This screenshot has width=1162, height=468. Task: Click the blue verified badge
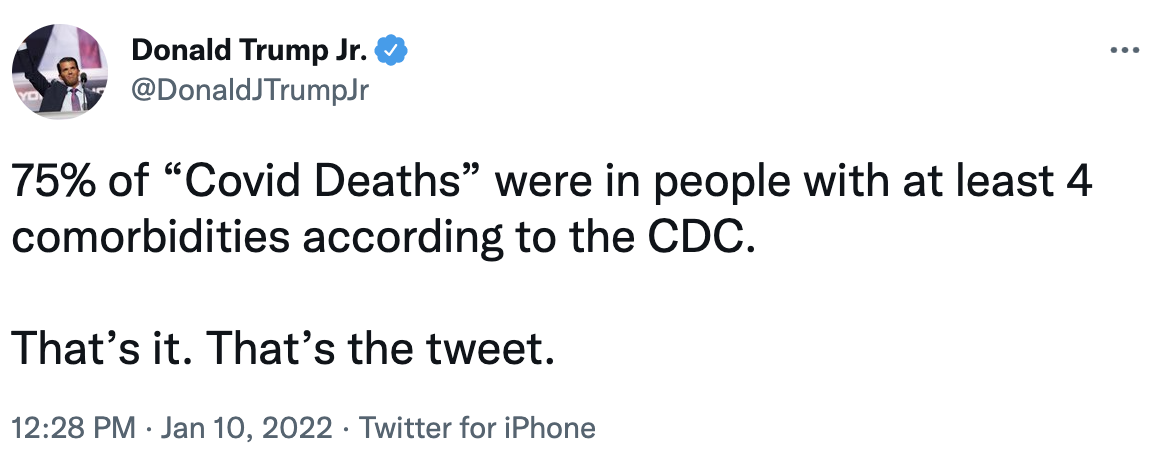click(390, 50)
